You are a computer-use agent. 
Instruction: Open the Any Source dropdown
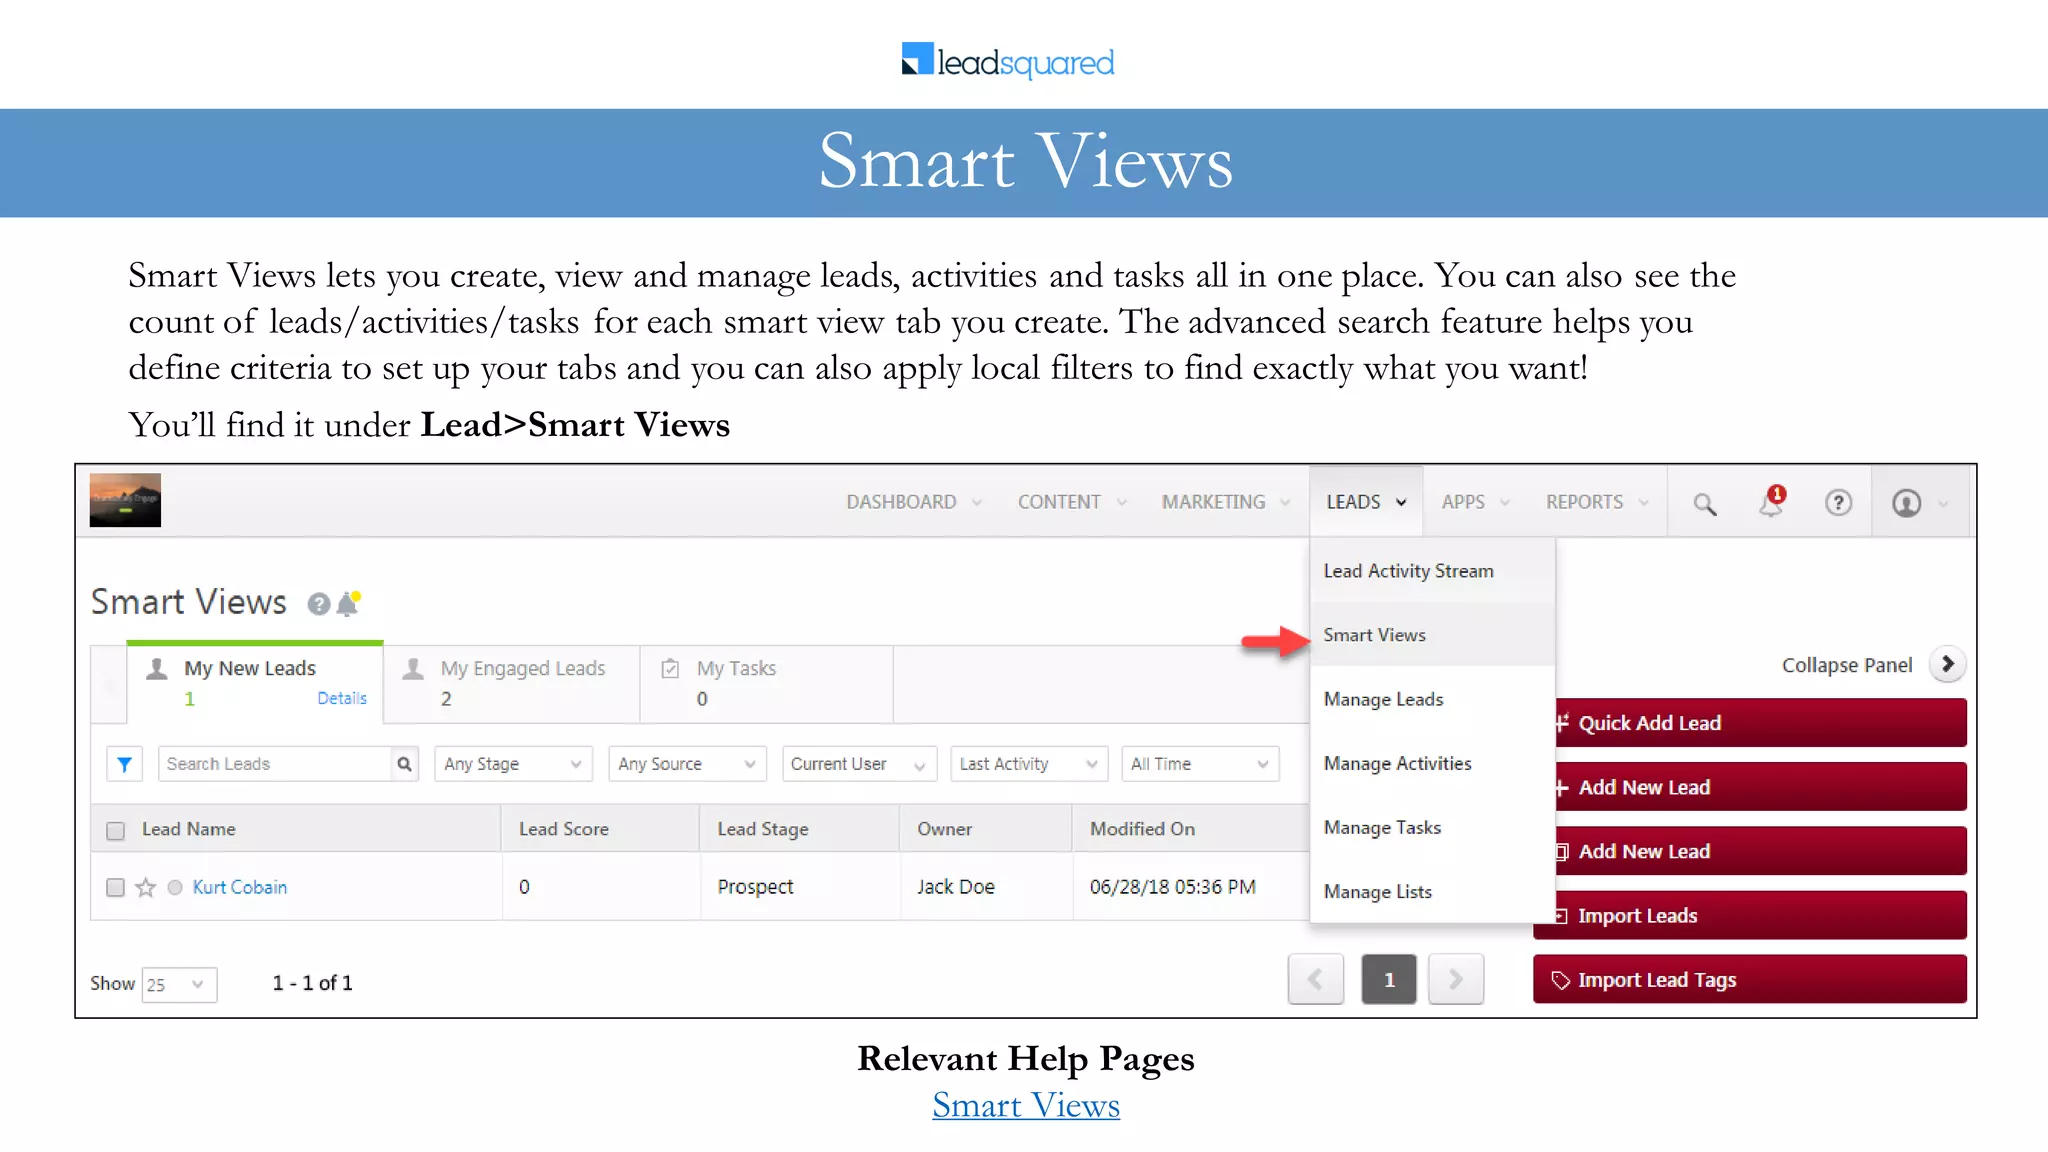coord(687,764)
